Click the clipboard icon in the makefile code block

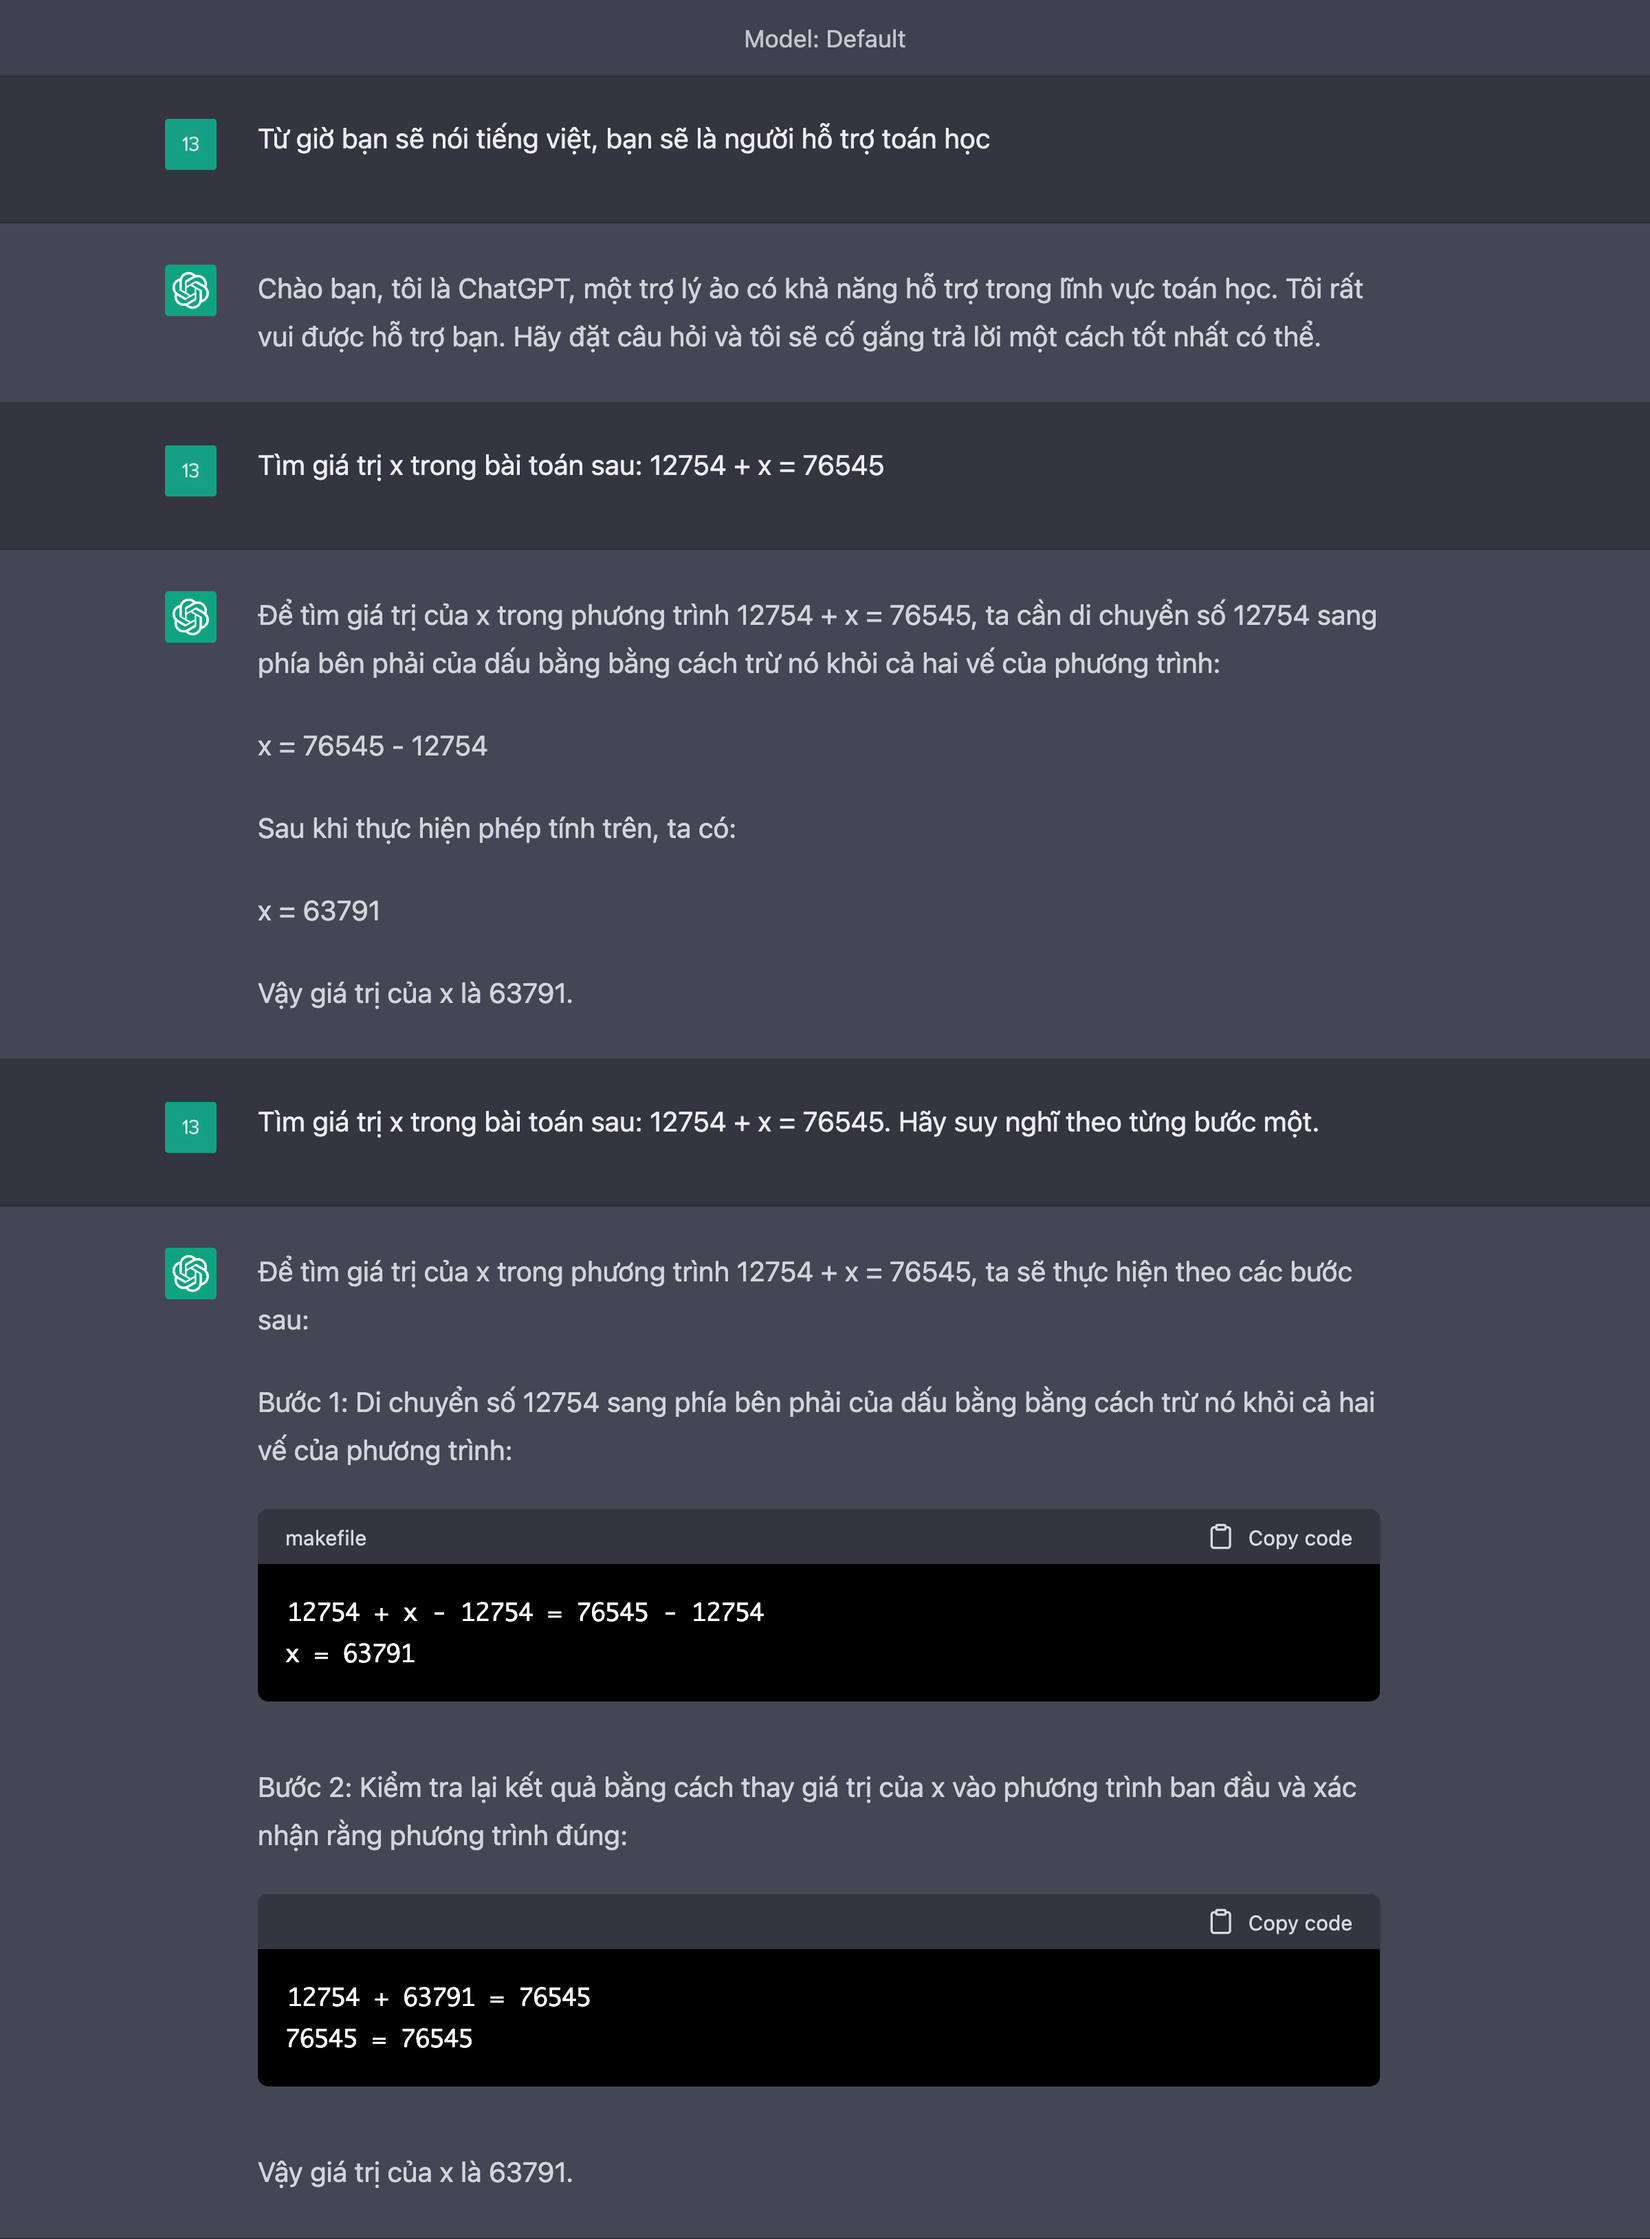coord(1220,1537)
